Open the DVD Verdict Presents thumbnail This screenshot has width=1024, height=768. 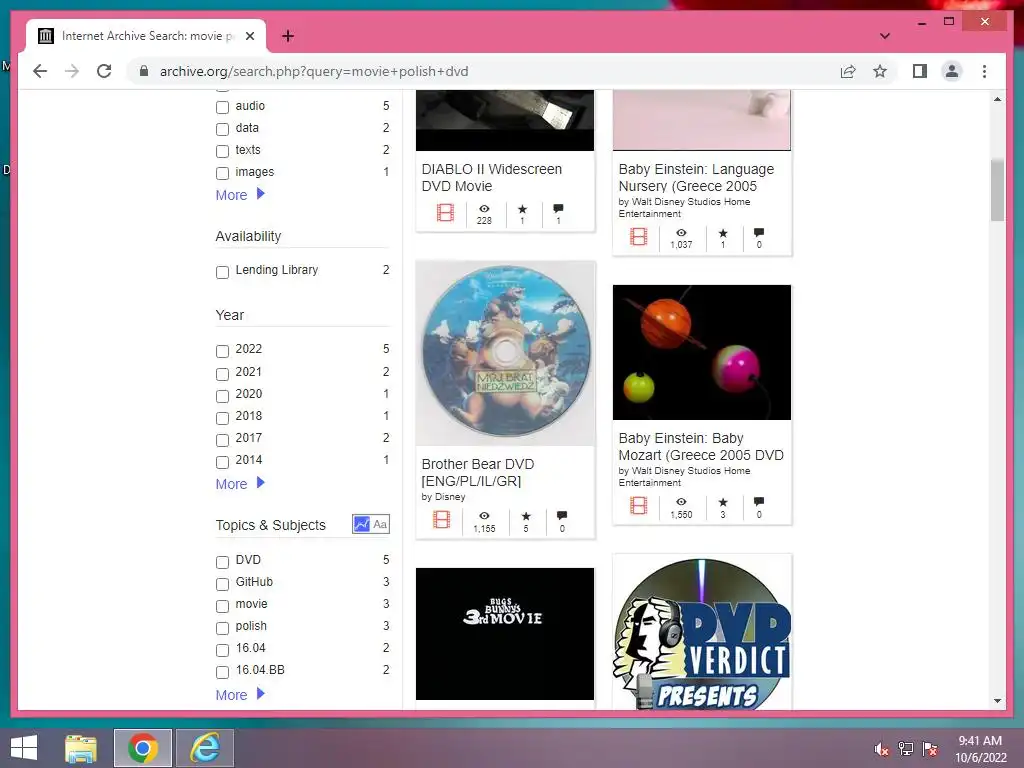[702, 632]
